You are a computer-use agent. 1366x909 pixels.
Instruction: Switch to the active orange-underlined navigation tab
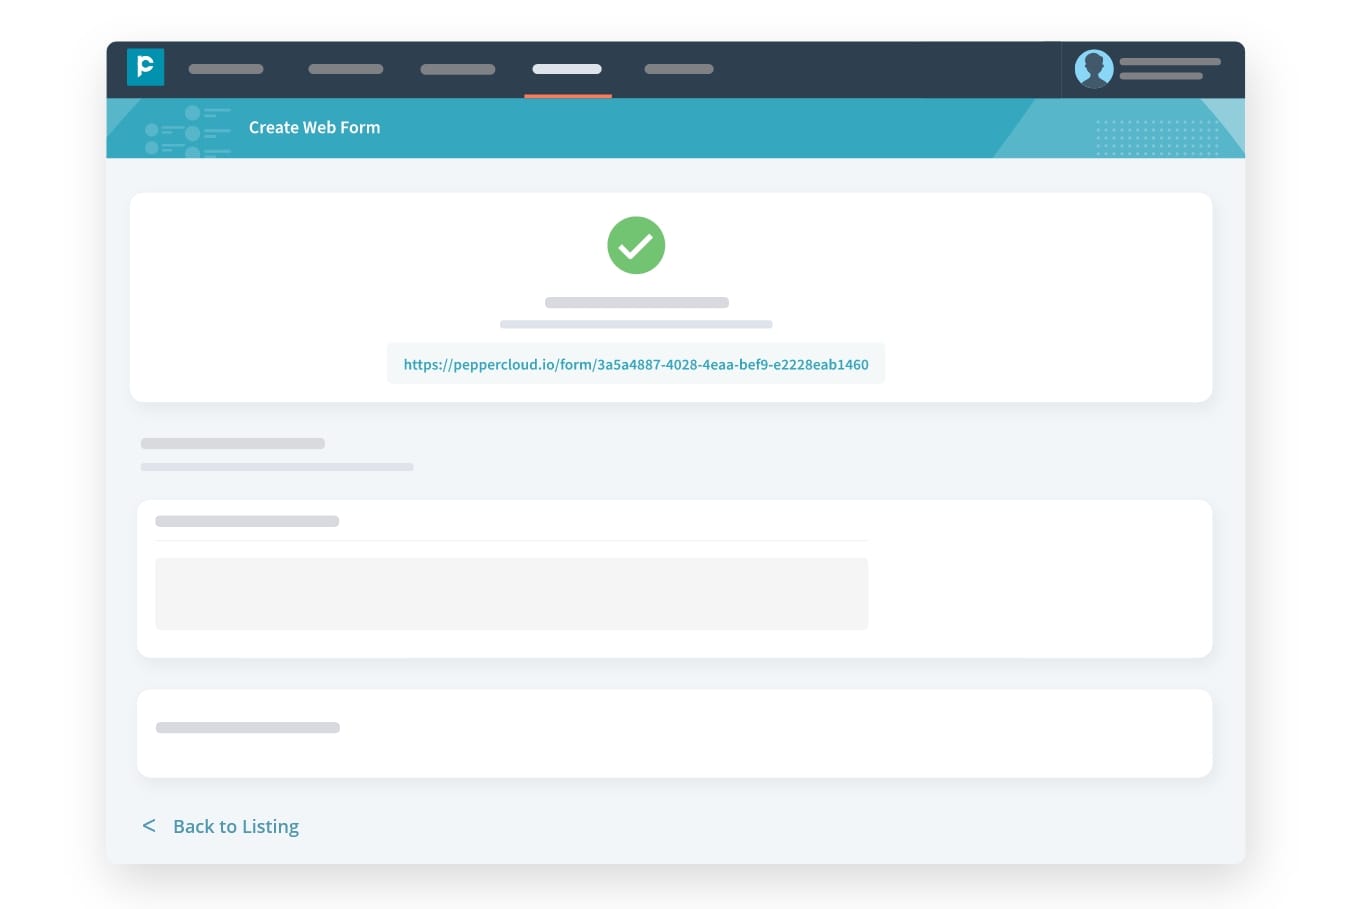[x=567, y=69]
